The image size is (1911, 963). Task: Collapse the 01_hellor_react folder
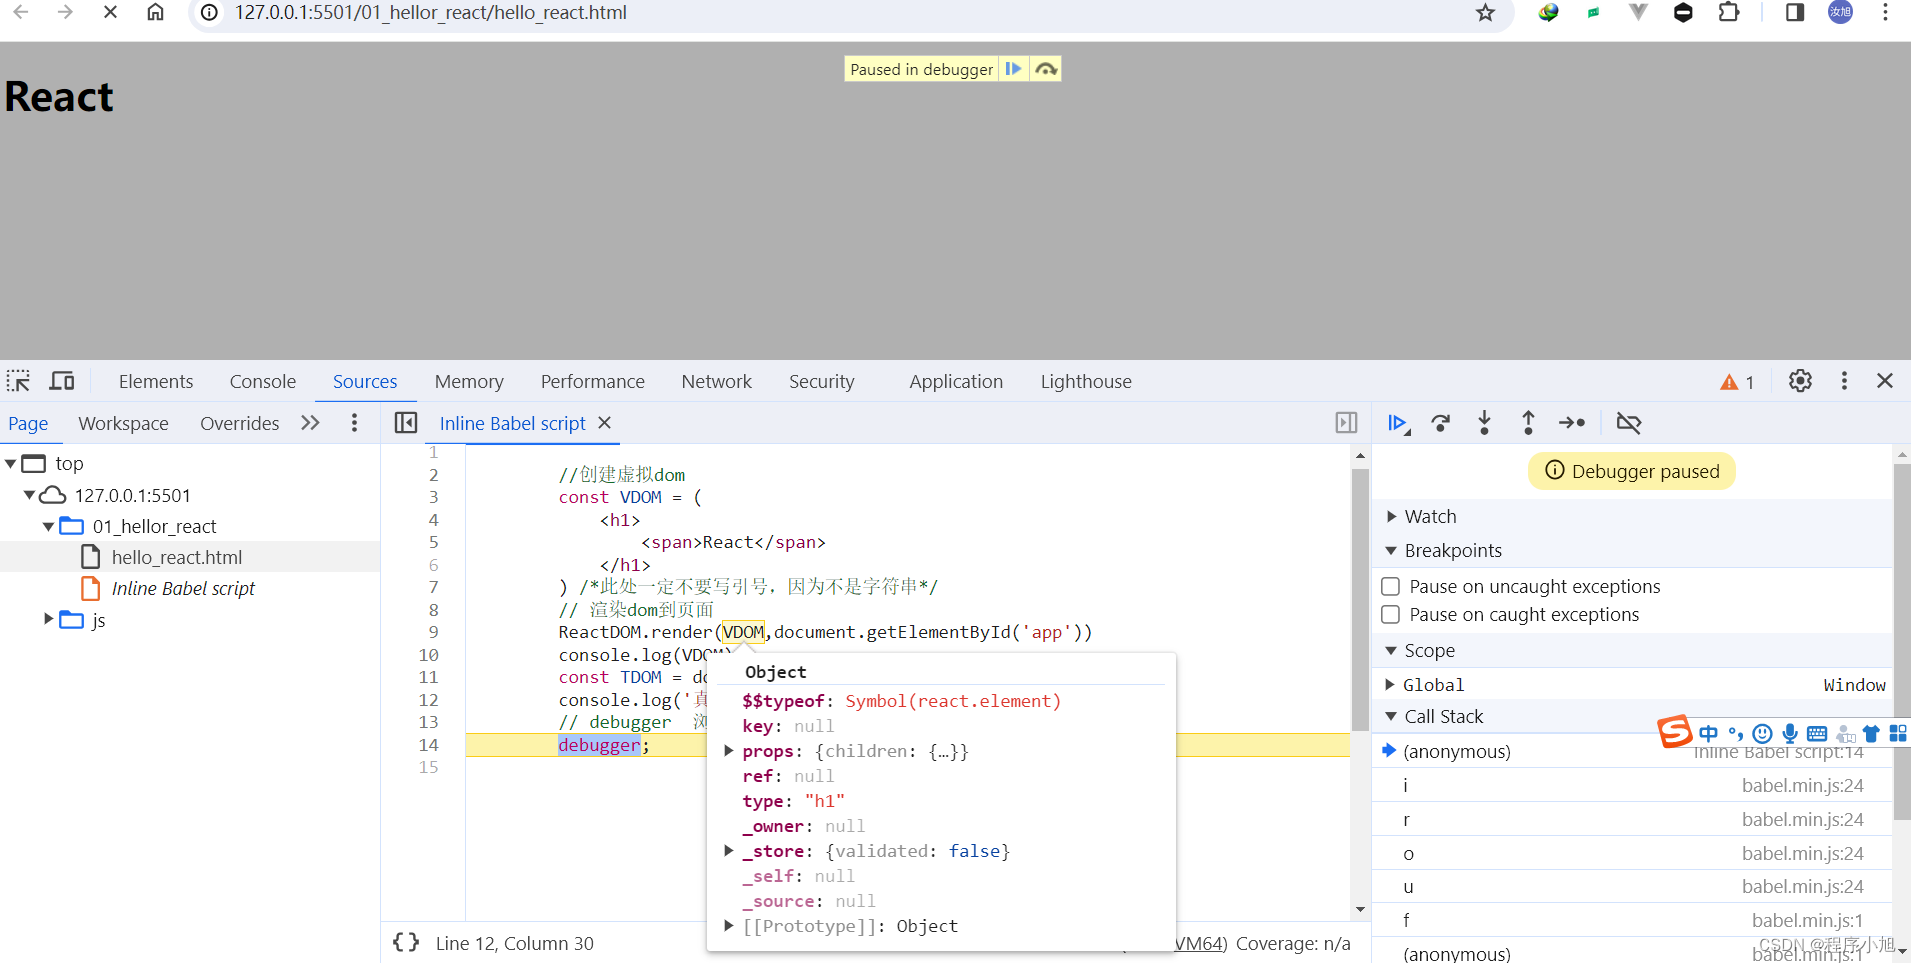tap(48, 526)
